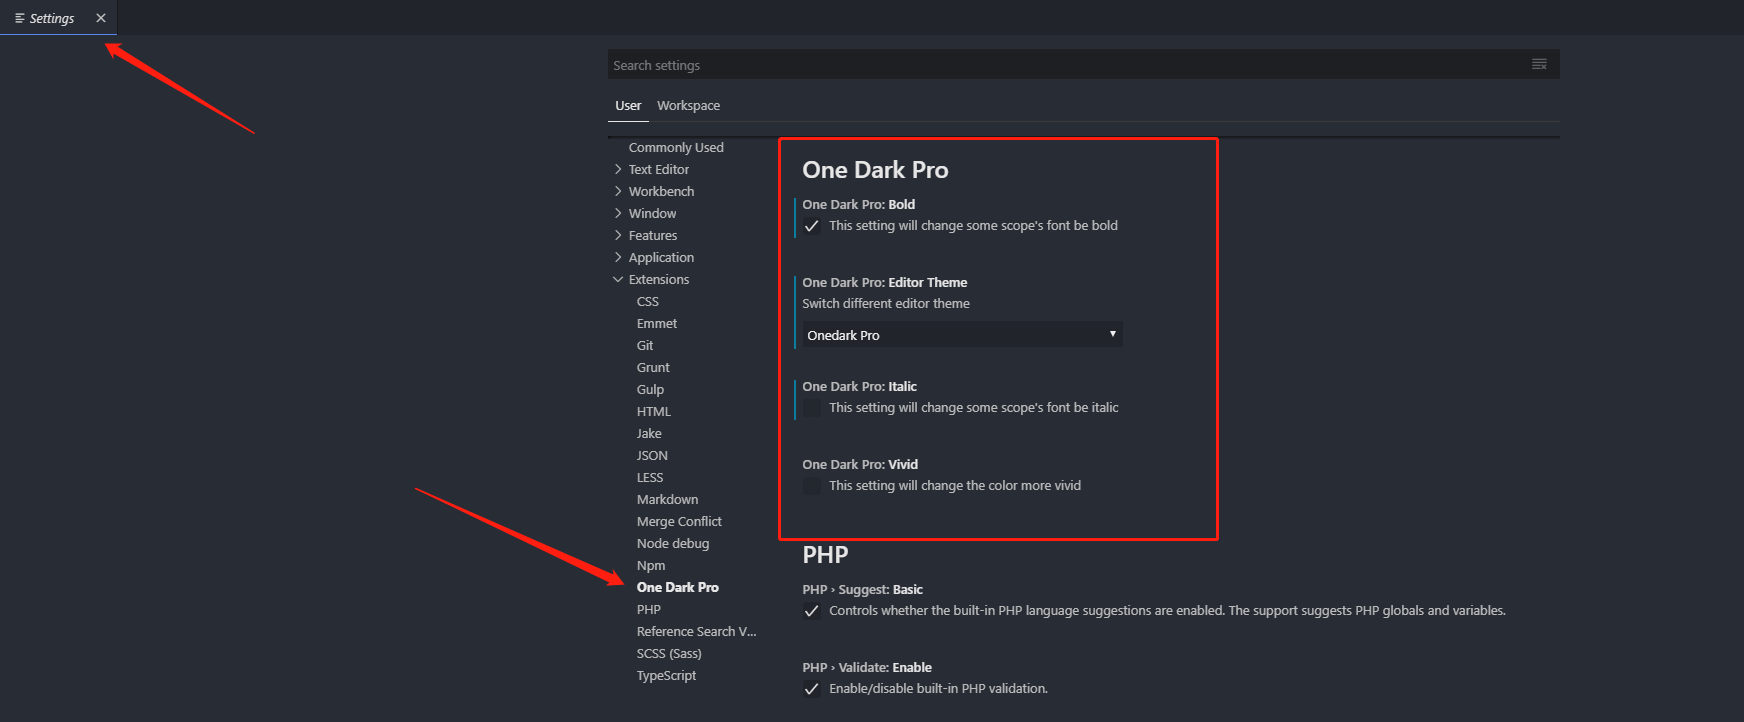The height and width of the screenshot is (722, 1744).
Task: Click the clear search filter icon
Action: tap(1539, 64)
